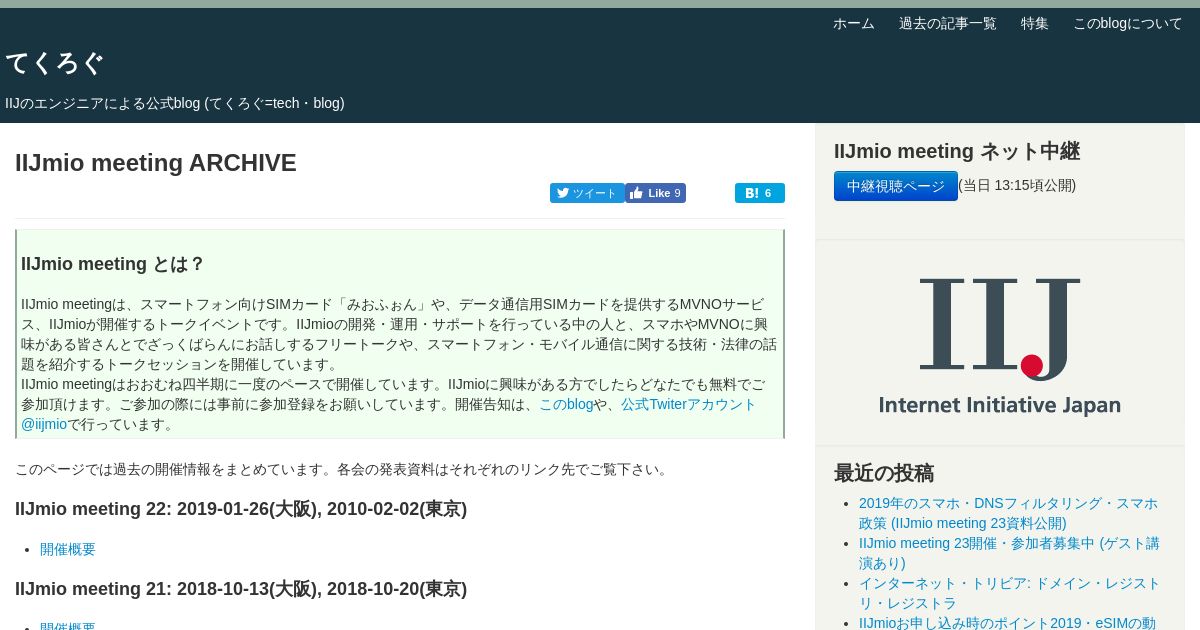Open 開催概要 under IIJmio meeting 22

point(68,549)
